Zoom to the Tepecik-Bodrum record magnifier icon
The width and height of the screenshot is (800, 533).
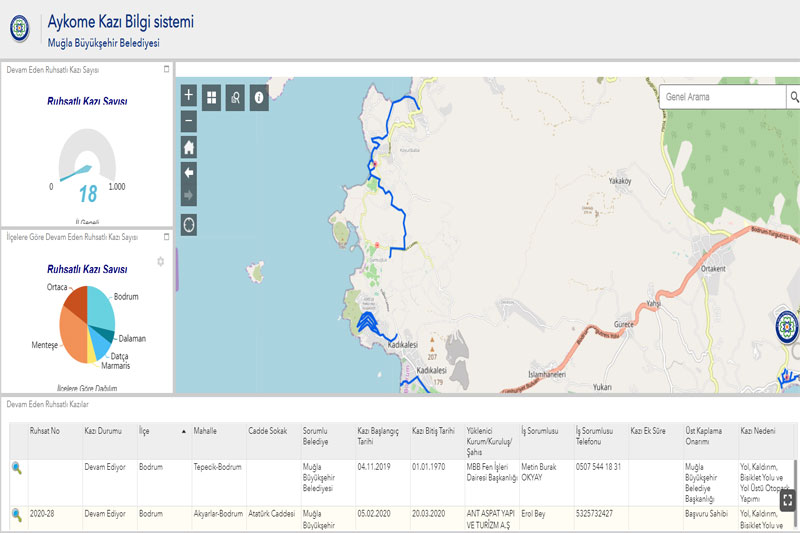[17, 468]
